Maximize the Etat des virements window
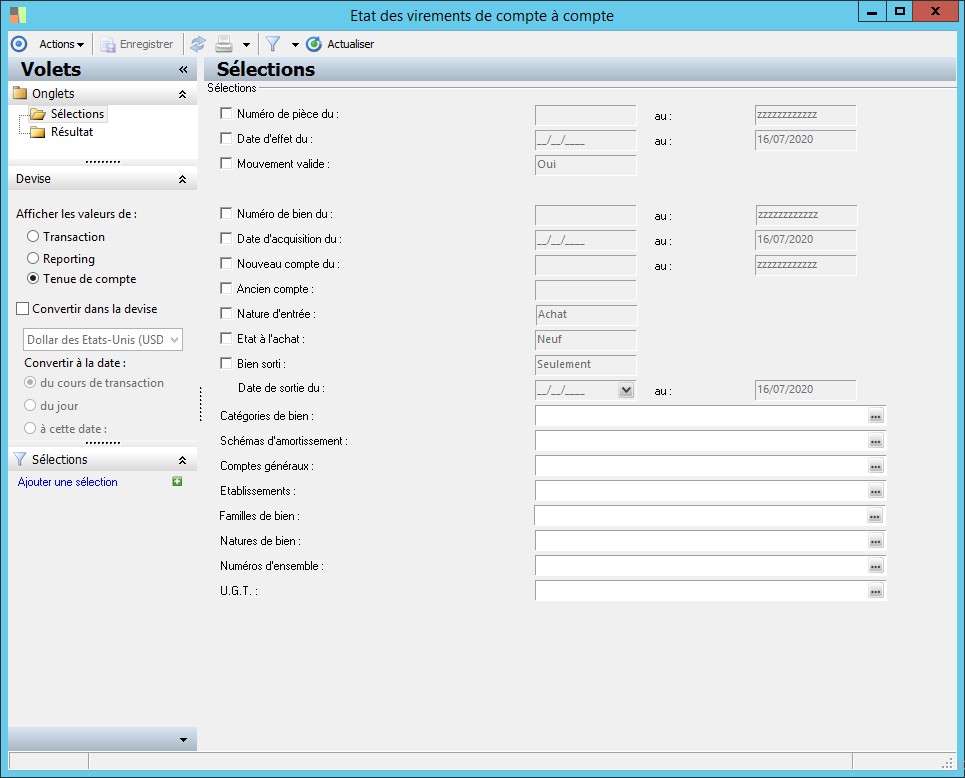 (x=899, y=12)
